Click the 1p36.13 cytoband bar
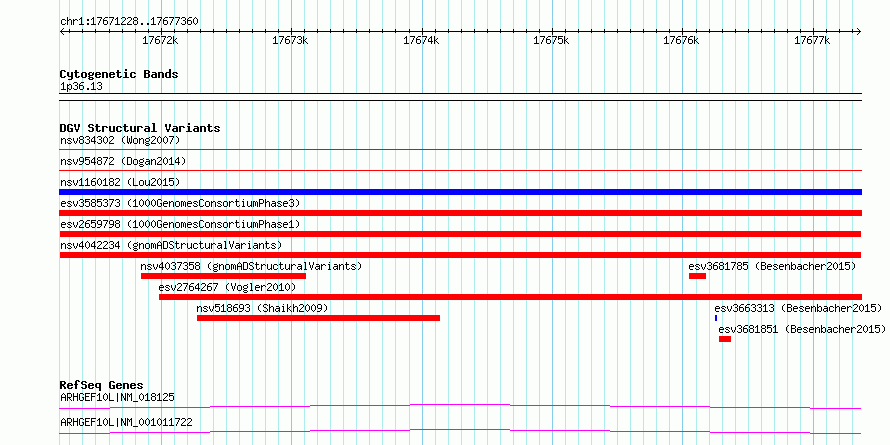 pyautogui.click(x=460, y=96)
